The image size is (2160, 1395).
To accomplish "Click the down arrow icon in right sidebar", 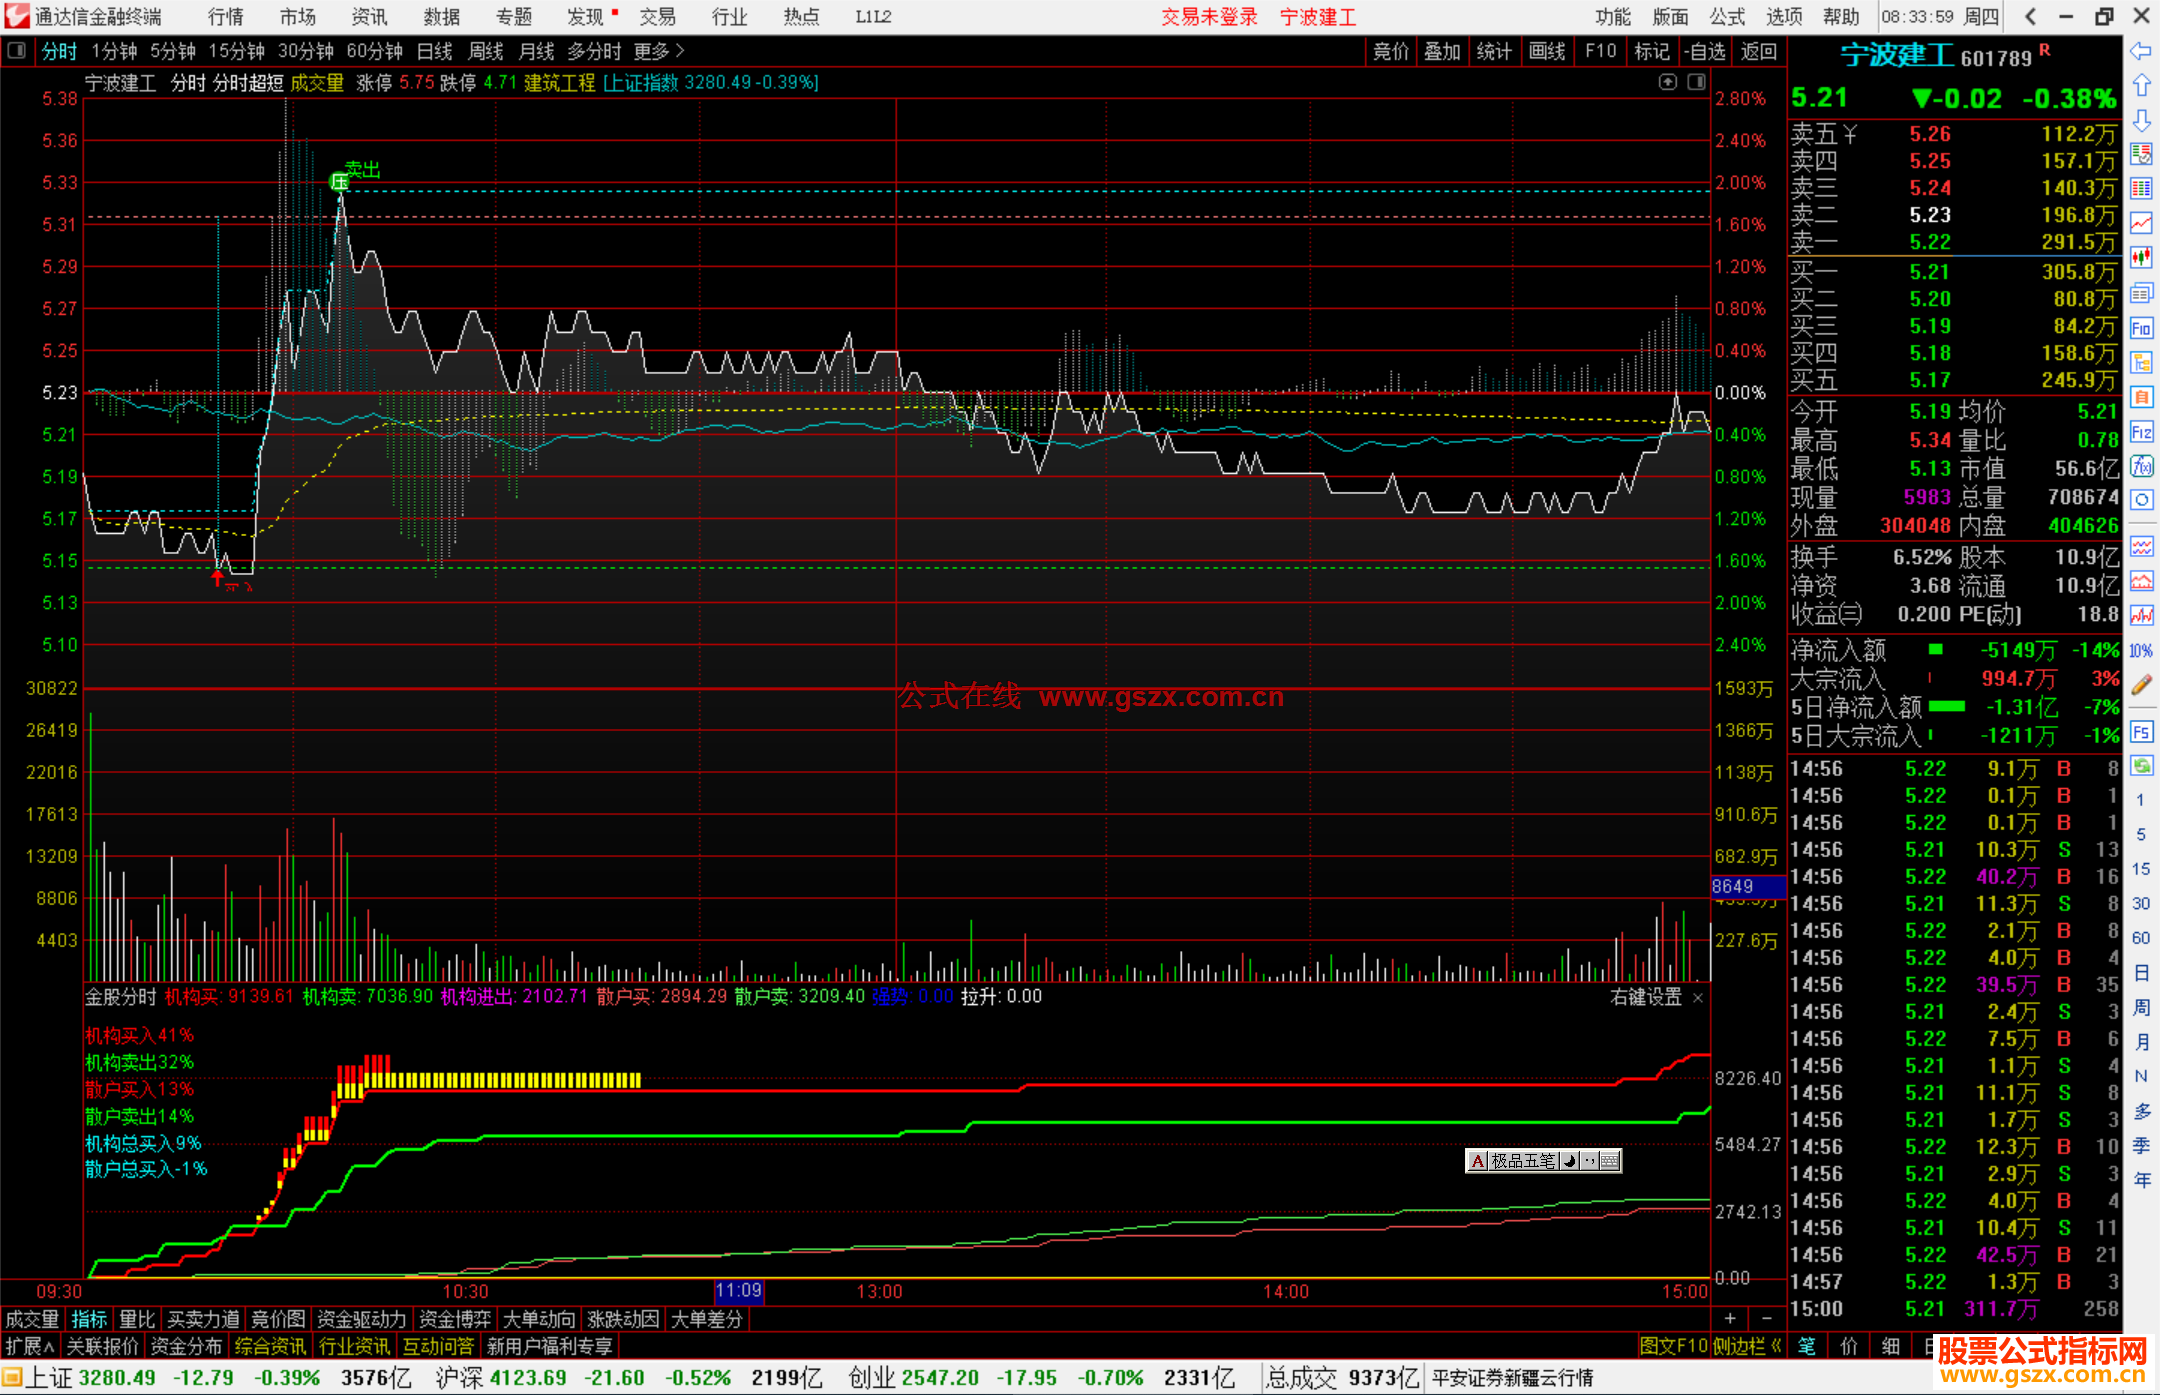I will (x=2141, y=120).
